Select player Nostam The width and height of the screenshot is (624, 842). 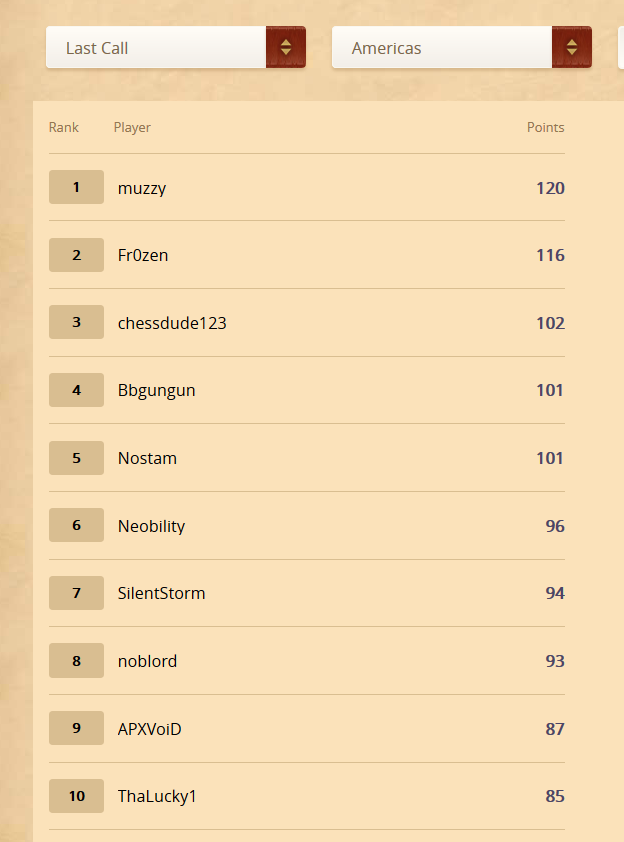[147, 458]
